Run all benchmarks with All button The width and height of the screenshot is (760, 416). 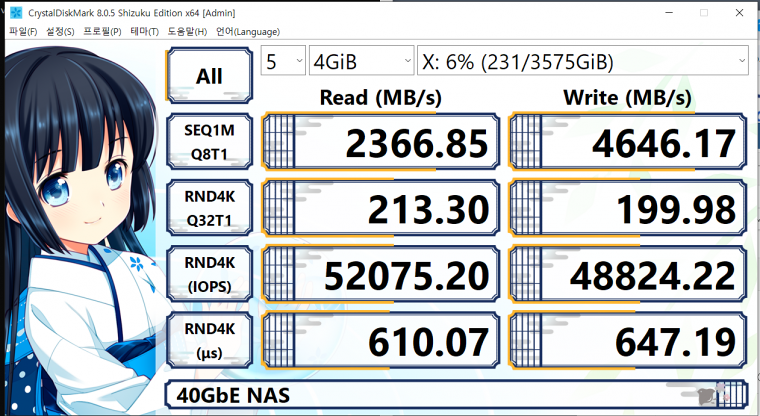point(209,75)
